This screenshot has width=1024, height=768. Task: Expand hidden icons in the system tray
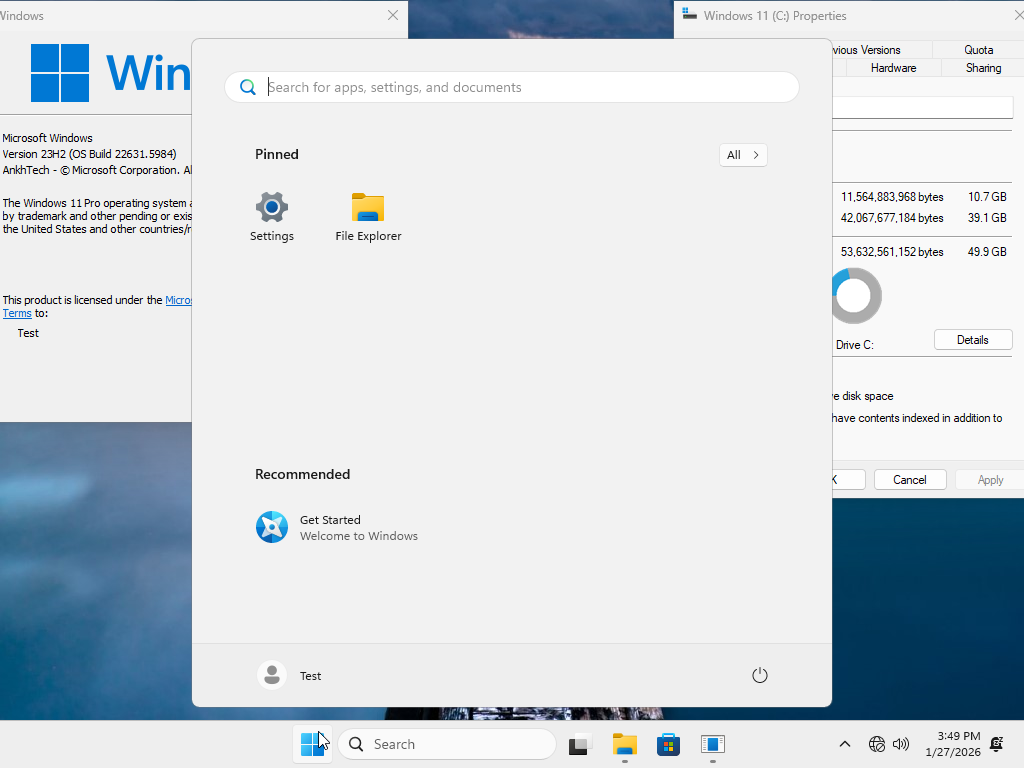click(845, 744)
